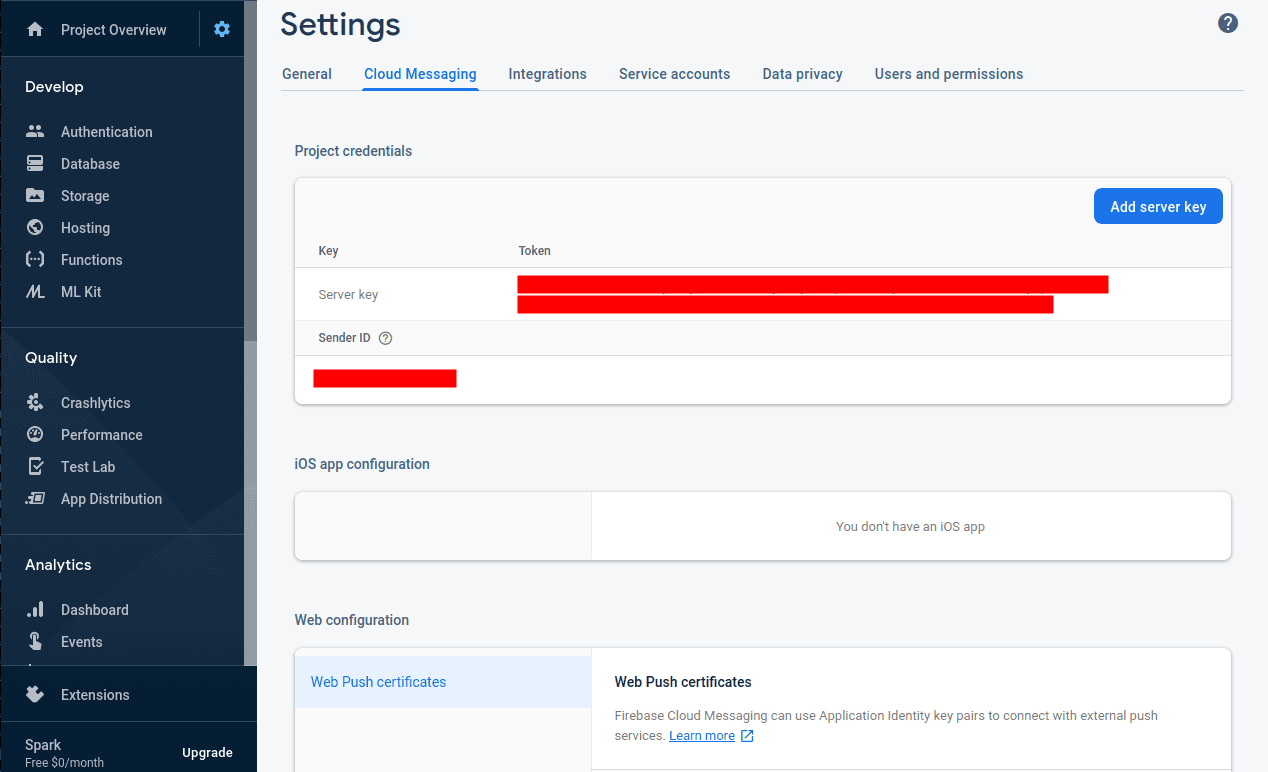The height and width of the screenshot is (772, 1268).
Task: Click the Upgrade plan button
Action: tap(207, 753)
